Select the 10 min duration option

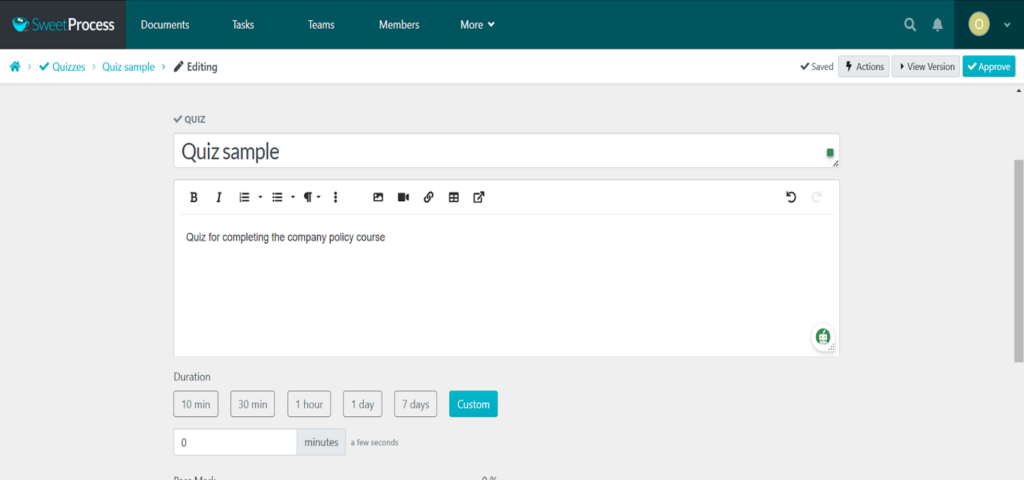(x=195, y=404)
